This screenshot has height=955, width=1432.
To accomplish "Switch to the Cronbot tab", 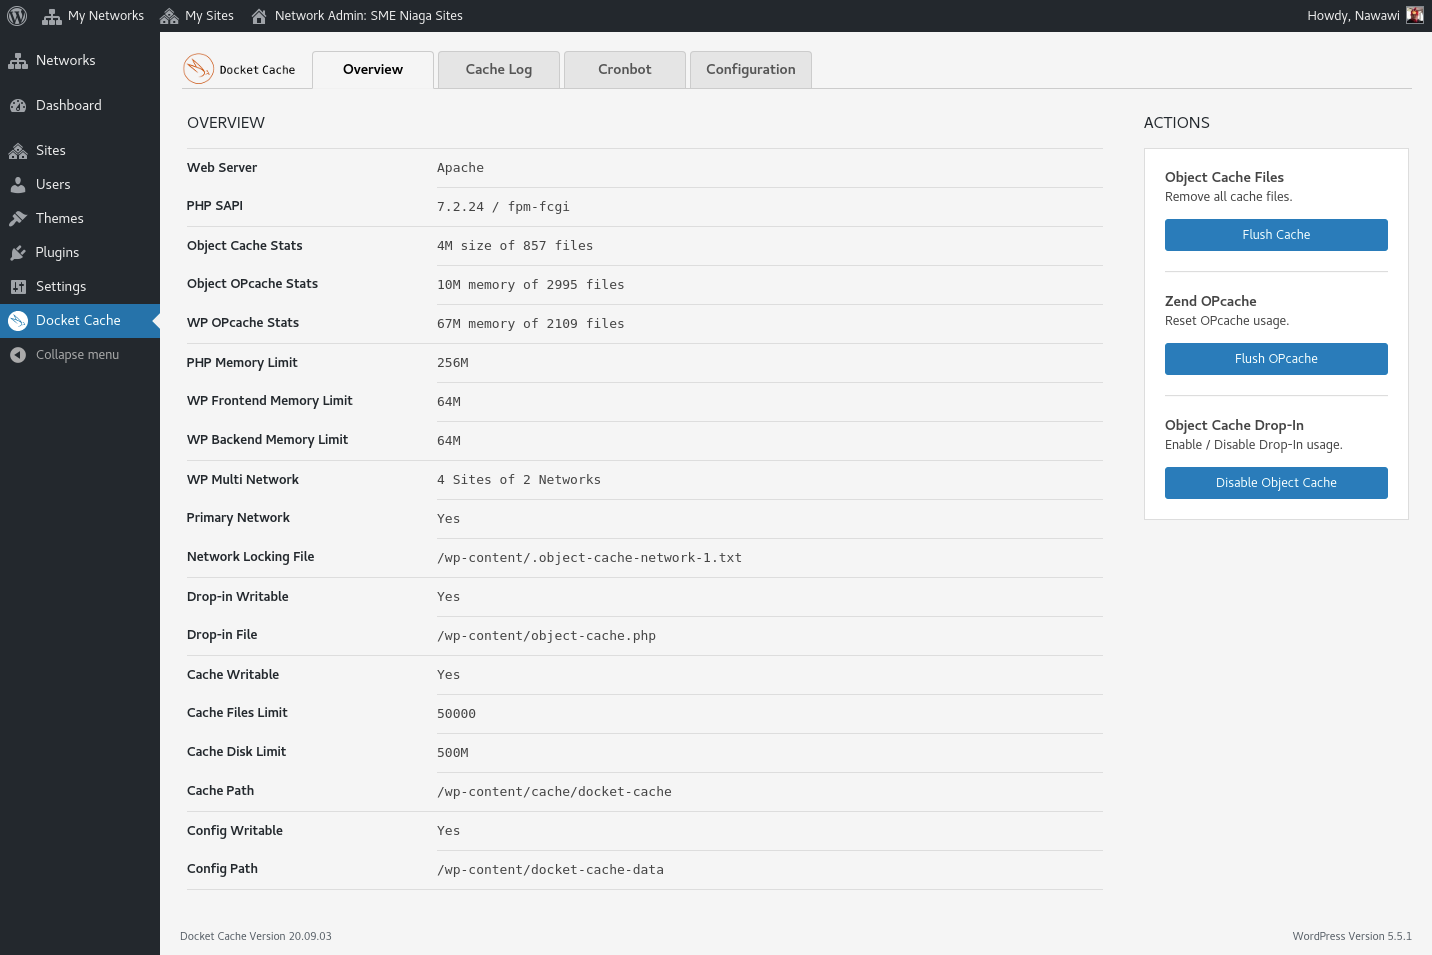I will coord(624,69).
